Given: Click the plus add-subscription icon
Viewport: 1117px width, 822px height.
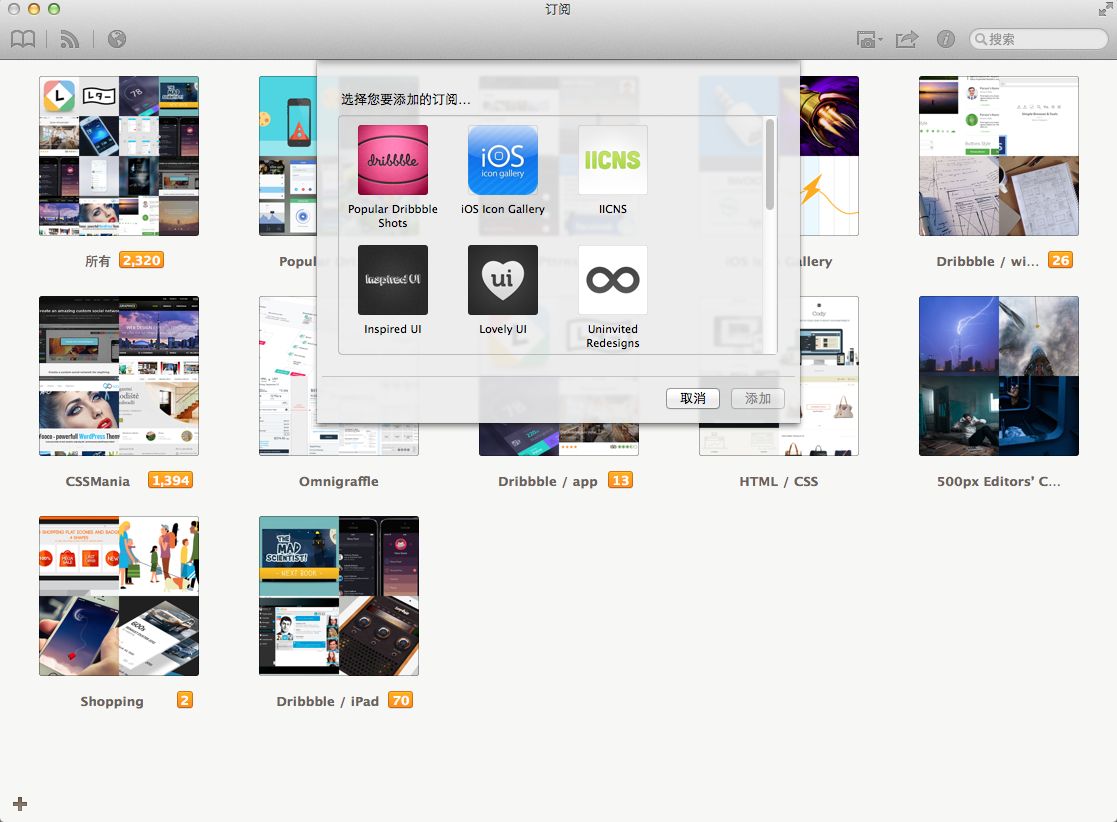Looking at the screenshot, I should pyautogui.click(x=20, y=803).
